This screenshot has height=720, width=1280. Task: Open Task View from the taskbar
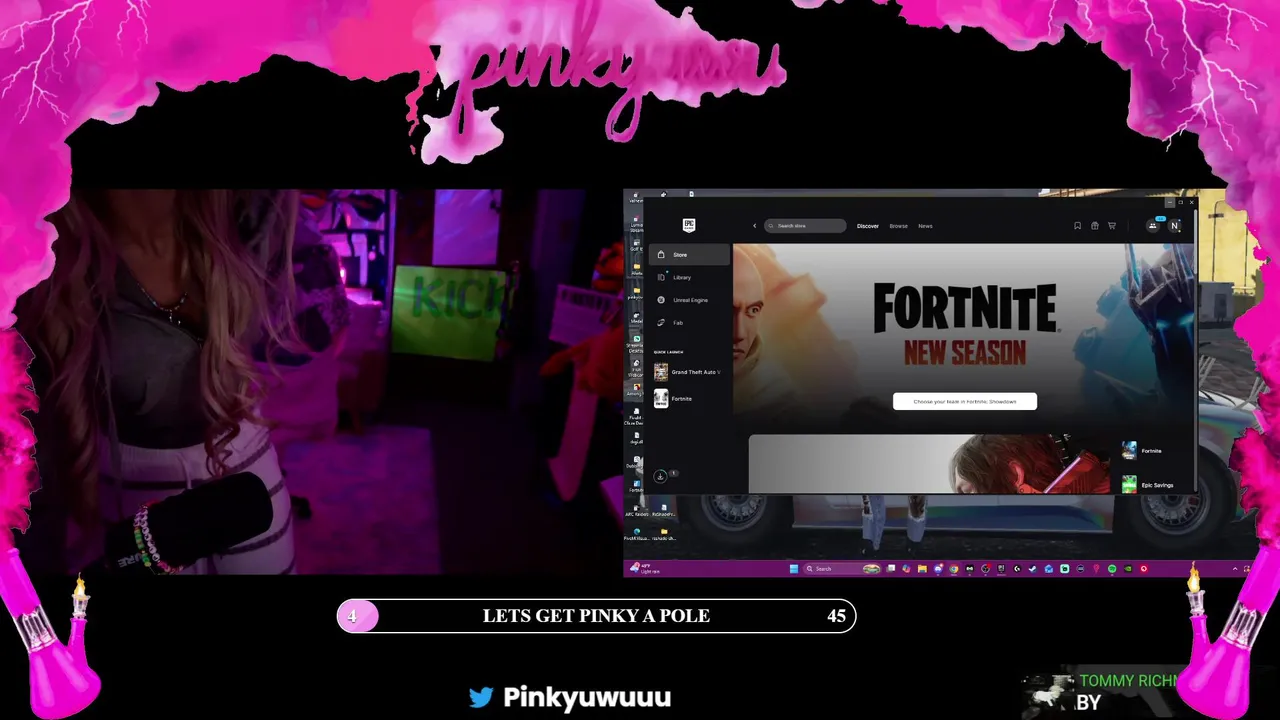click(x=891, y=569)
